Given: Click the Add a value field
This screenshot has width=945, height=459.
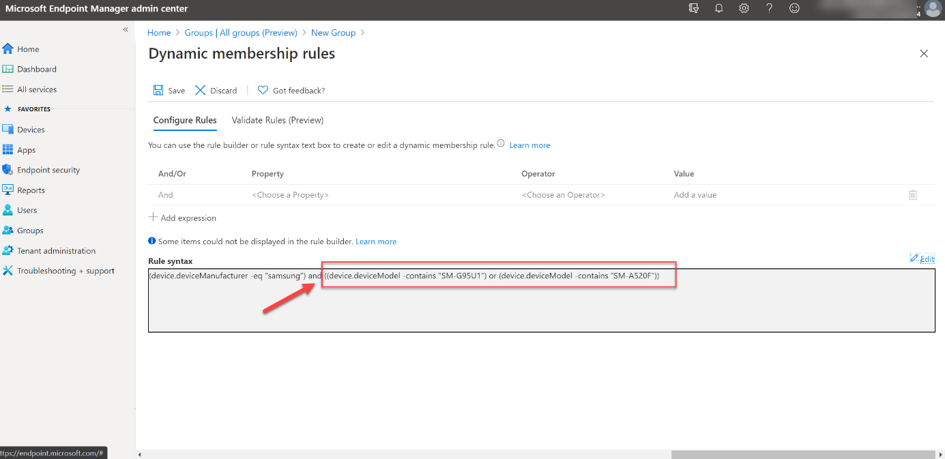Looking at the screenshot, I should (x=695, y=195).
